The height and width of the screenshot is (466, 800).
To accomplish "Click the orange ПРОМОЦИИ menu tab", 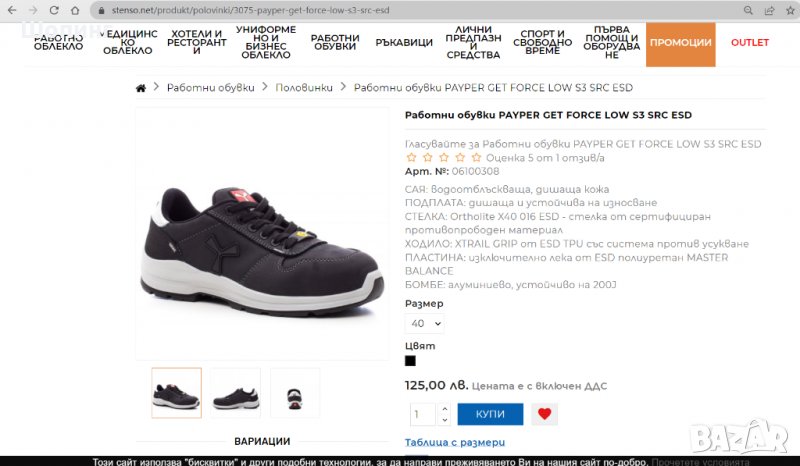I will point(681,44).
